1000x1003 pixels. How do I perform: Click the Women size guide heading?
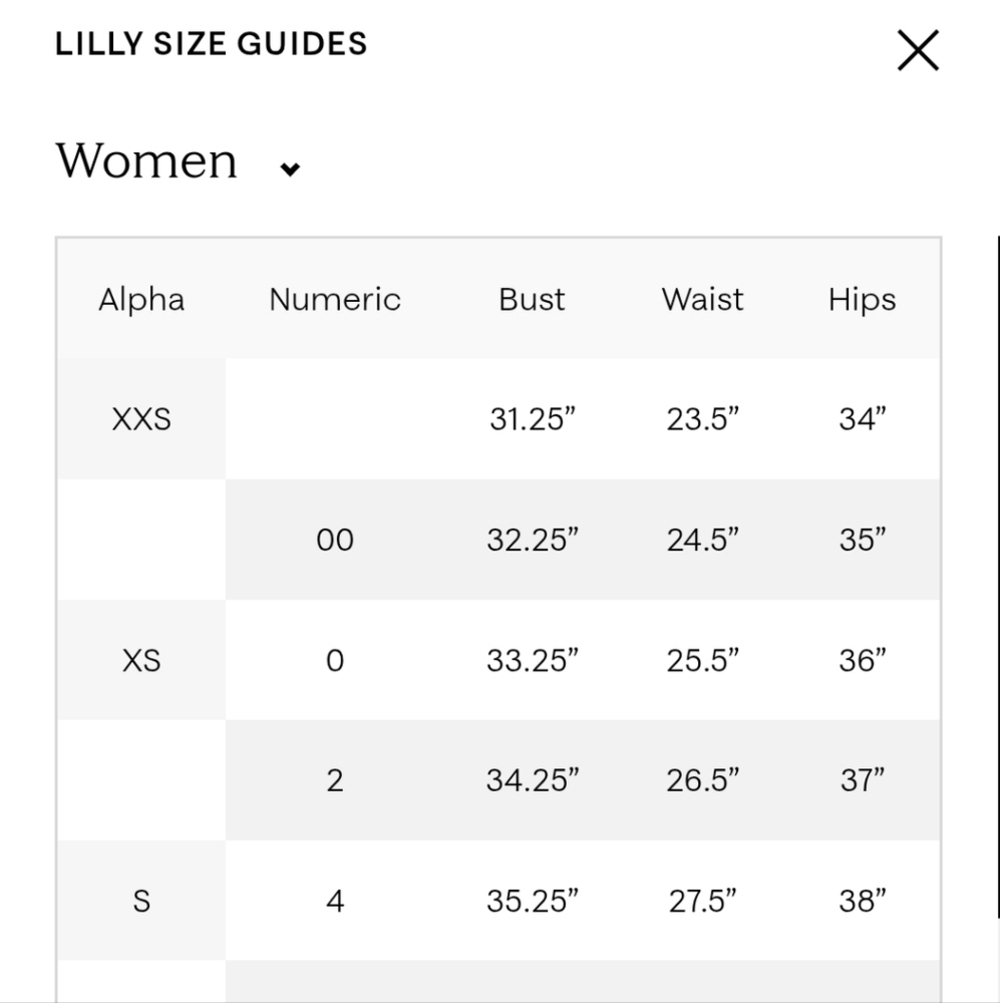click(x=147, y=161)
